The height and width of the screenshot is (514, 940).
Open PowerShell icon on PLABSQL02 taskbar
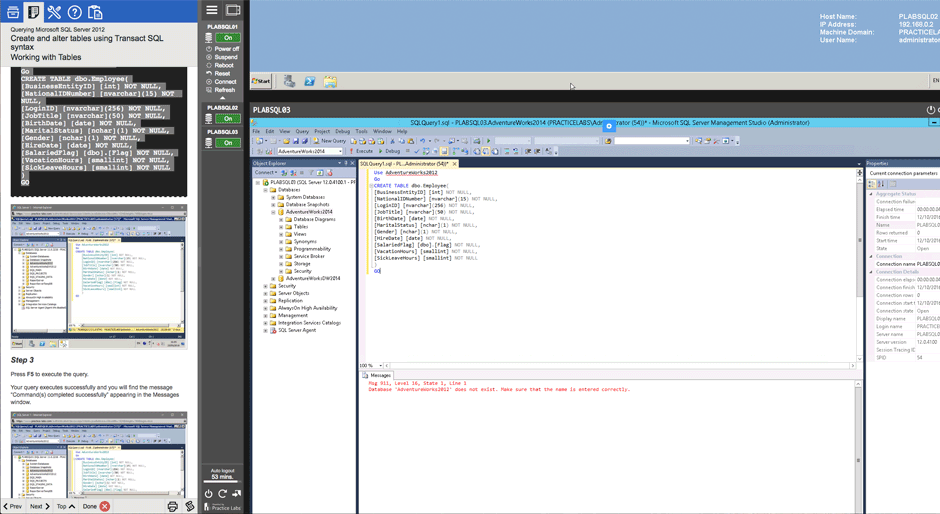point(309,81)
